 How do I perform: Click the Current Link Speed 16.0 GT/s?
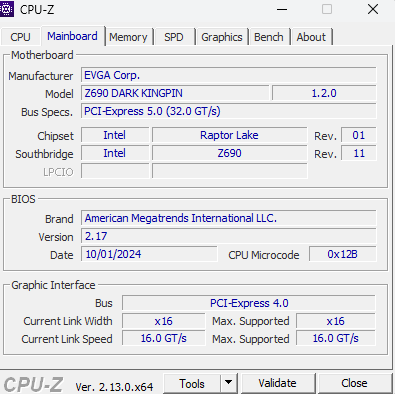163,338
